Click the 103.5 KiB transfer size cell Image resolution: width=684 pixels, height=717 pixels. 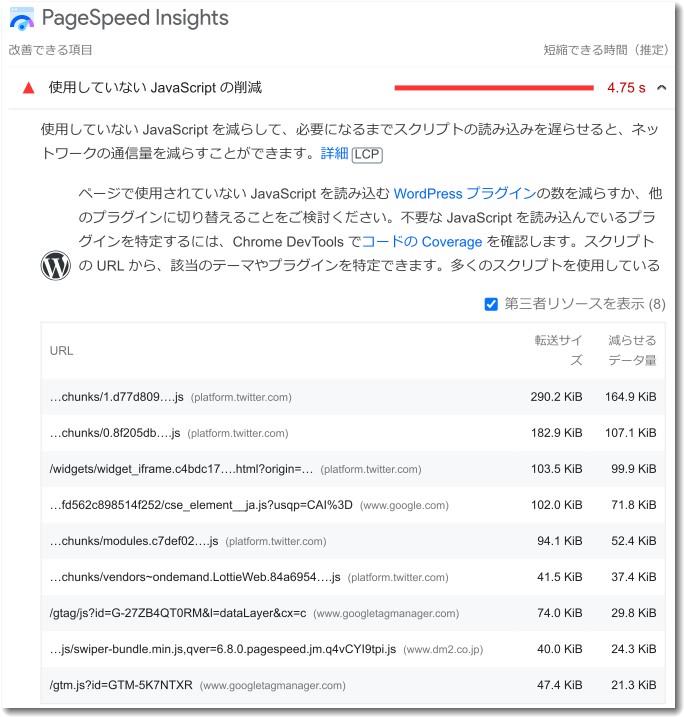[556, 469]
